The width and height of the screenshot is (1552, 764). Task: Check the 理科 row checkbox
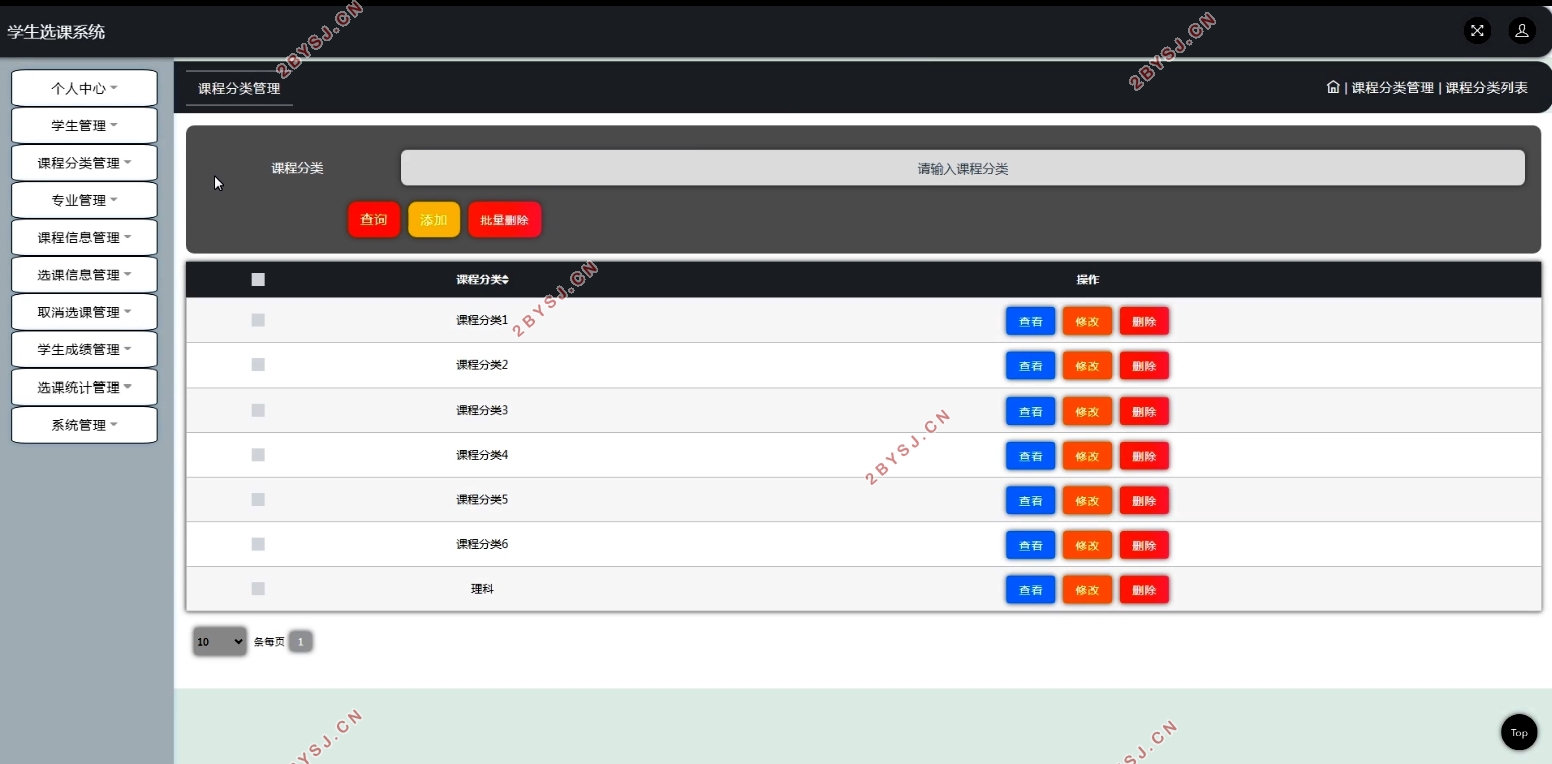258,589
